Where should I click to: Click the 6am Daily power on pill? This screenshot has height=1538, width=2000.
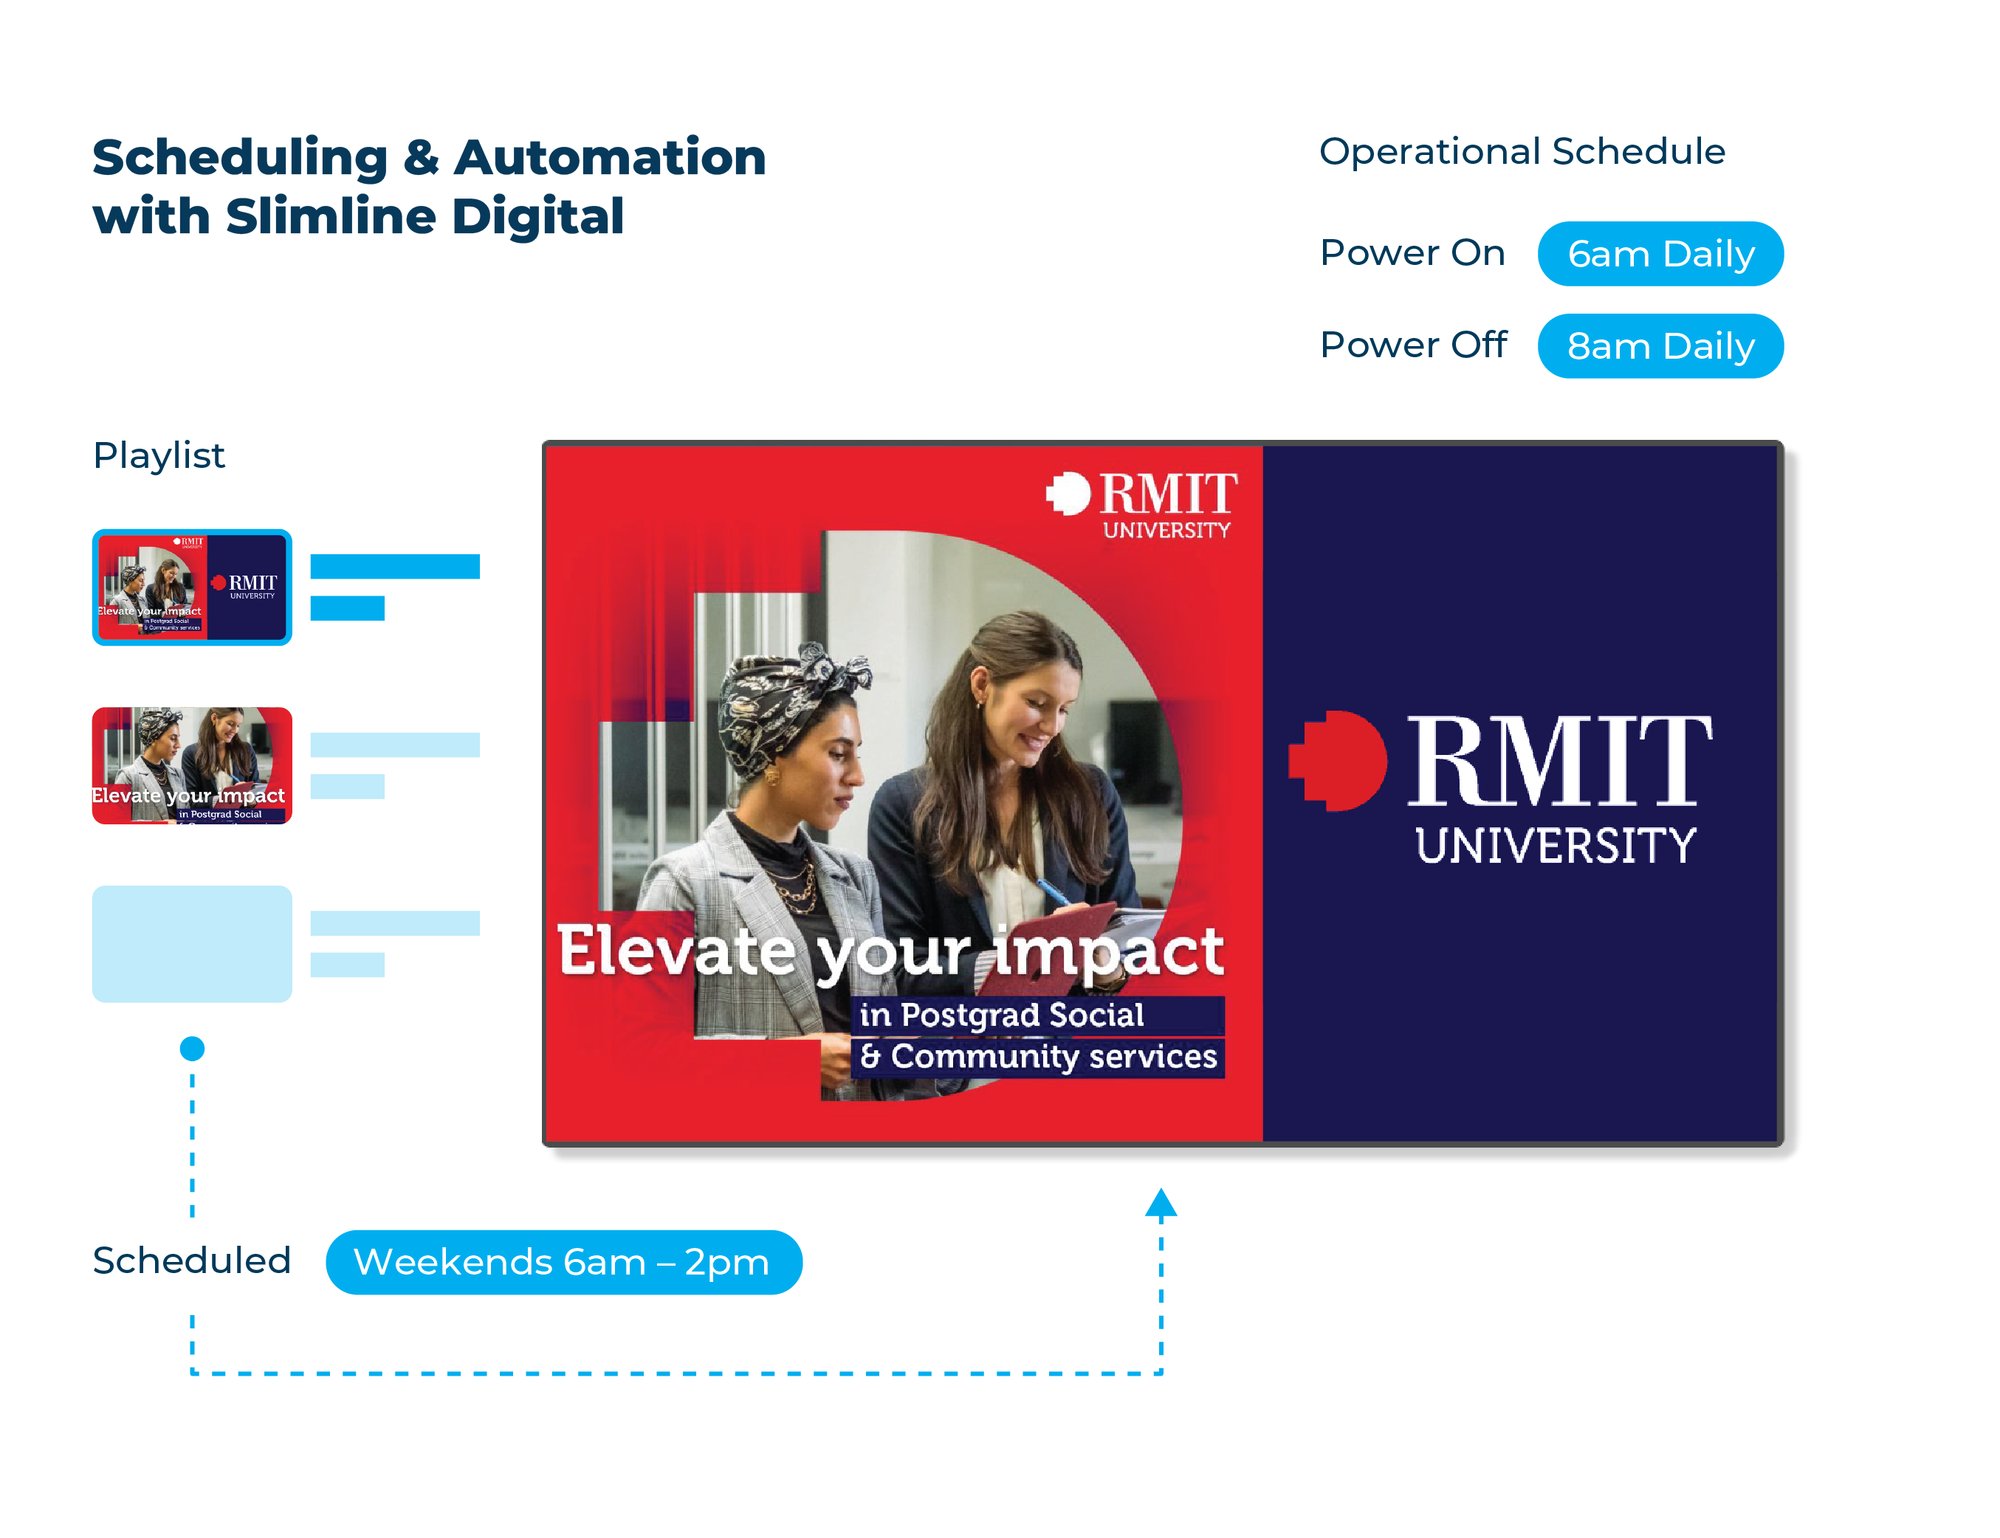coord(1660,254)
